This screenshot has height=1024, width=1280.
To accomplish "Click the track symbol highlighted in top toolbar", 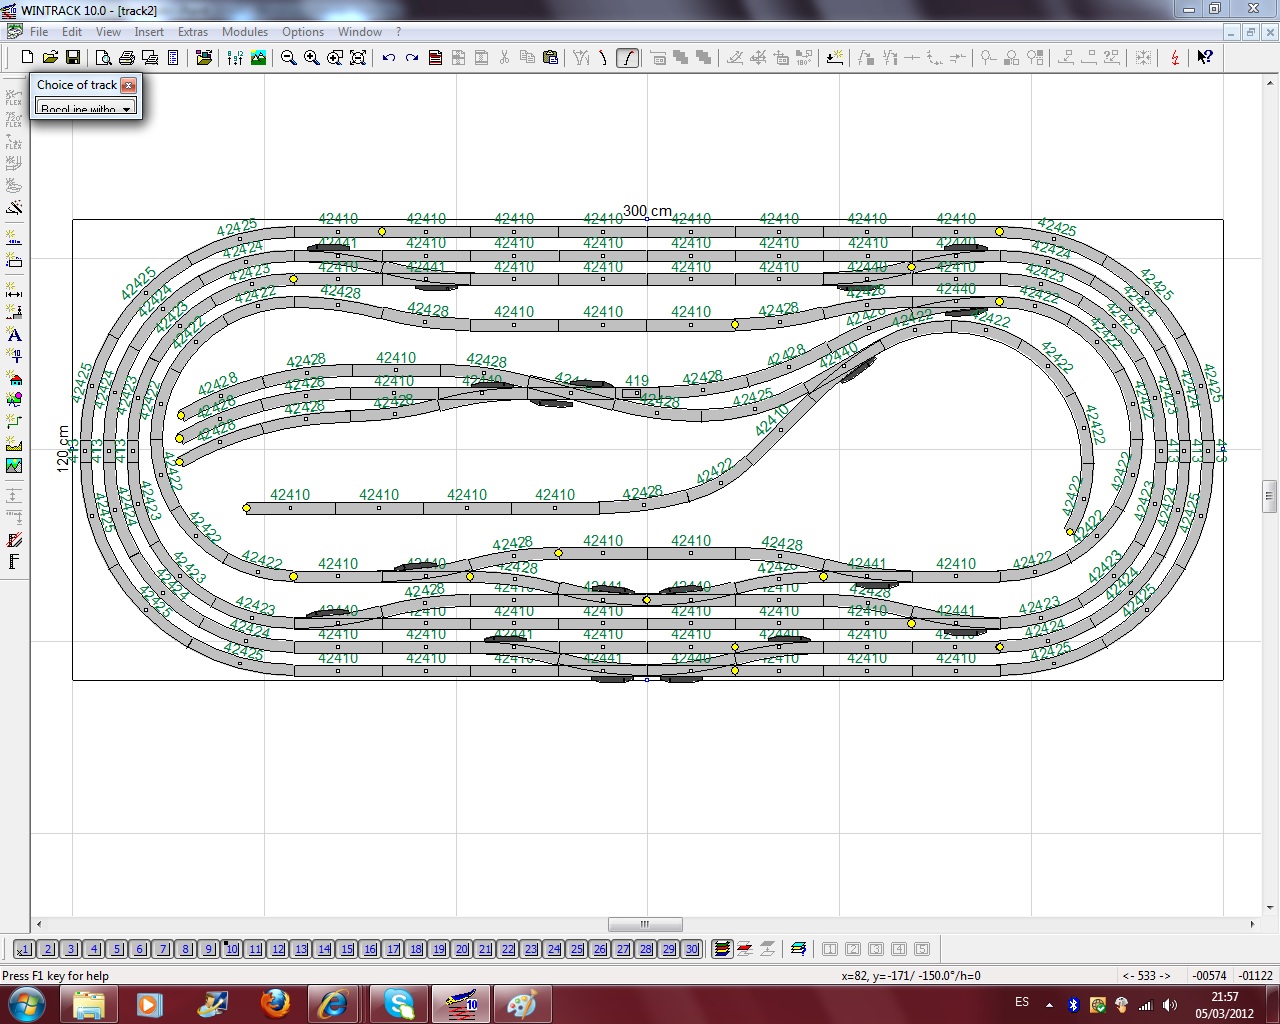I will [x=627, y=58].
